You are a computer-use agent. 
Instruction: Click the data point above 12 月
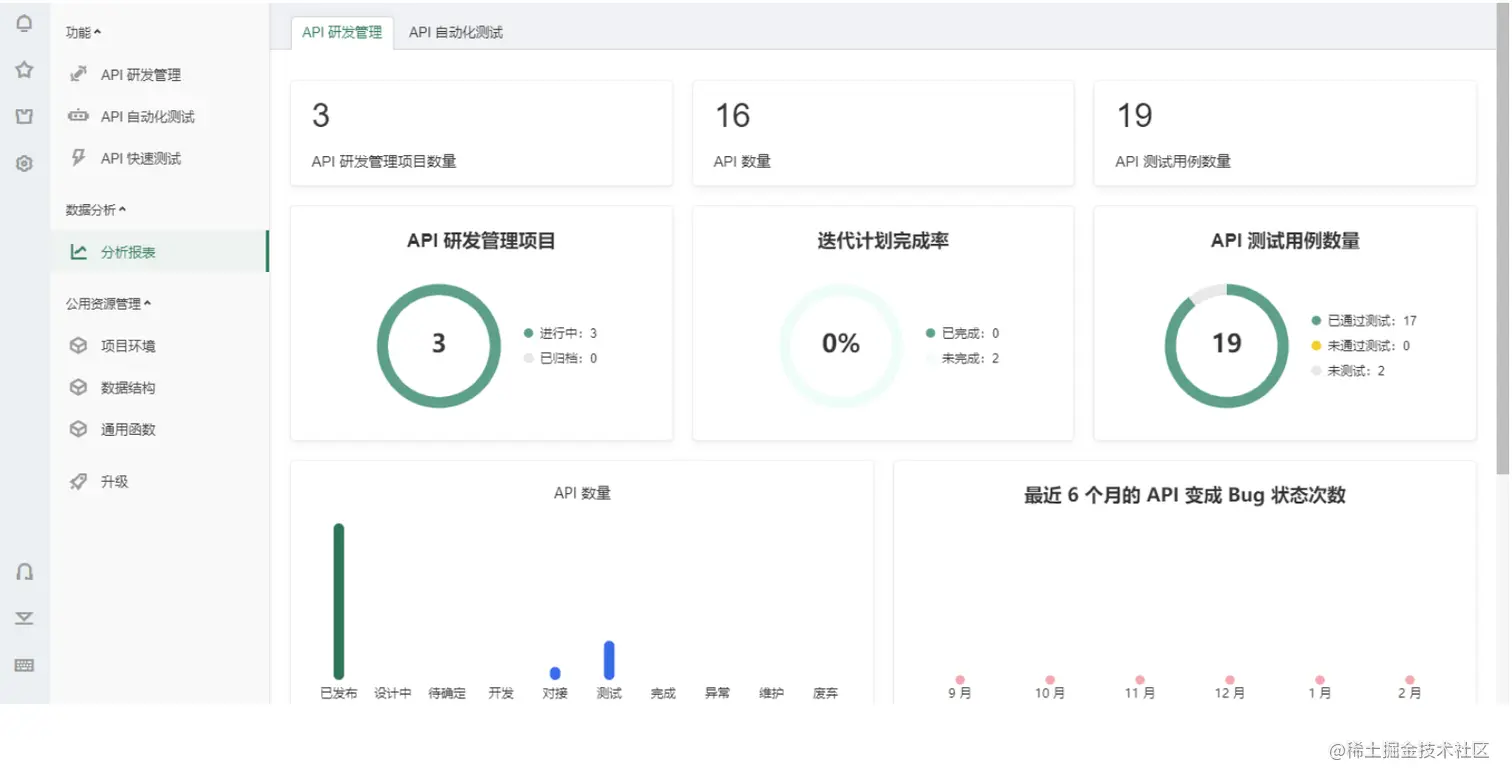click(x=1230, y=680)
